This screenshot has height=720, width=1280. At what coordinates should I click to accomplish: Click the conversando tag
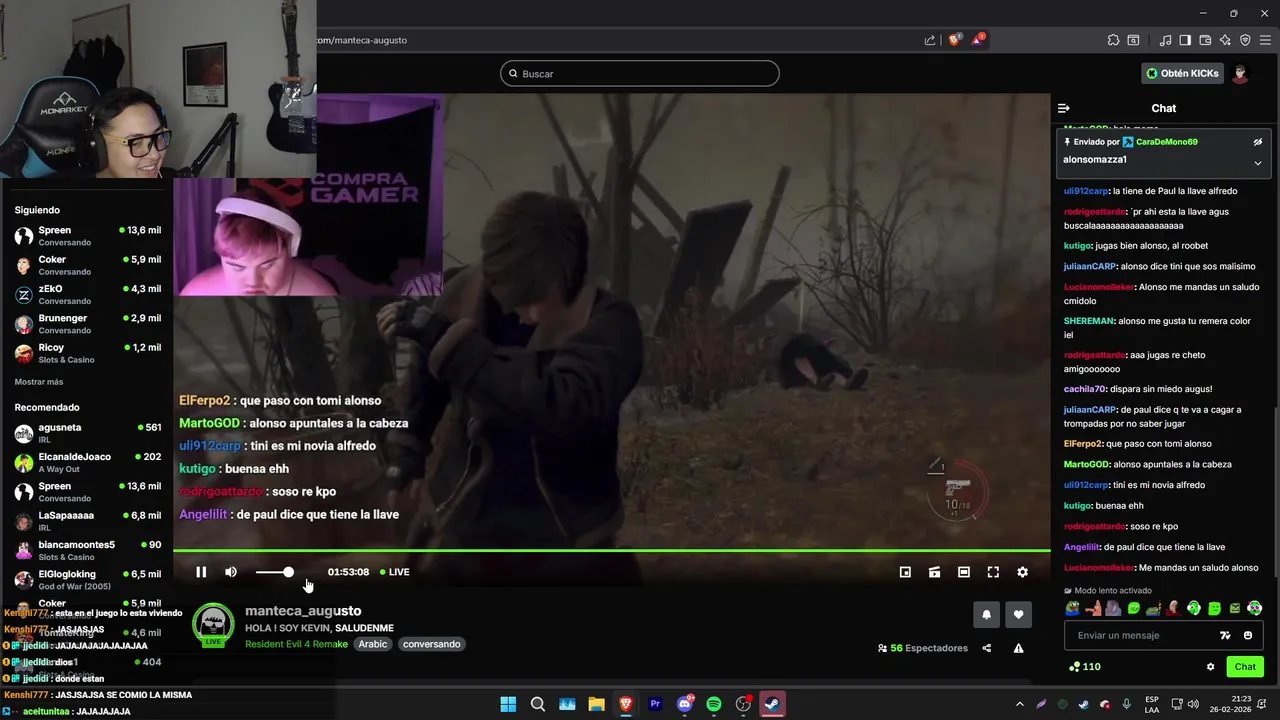click(432, 644)
